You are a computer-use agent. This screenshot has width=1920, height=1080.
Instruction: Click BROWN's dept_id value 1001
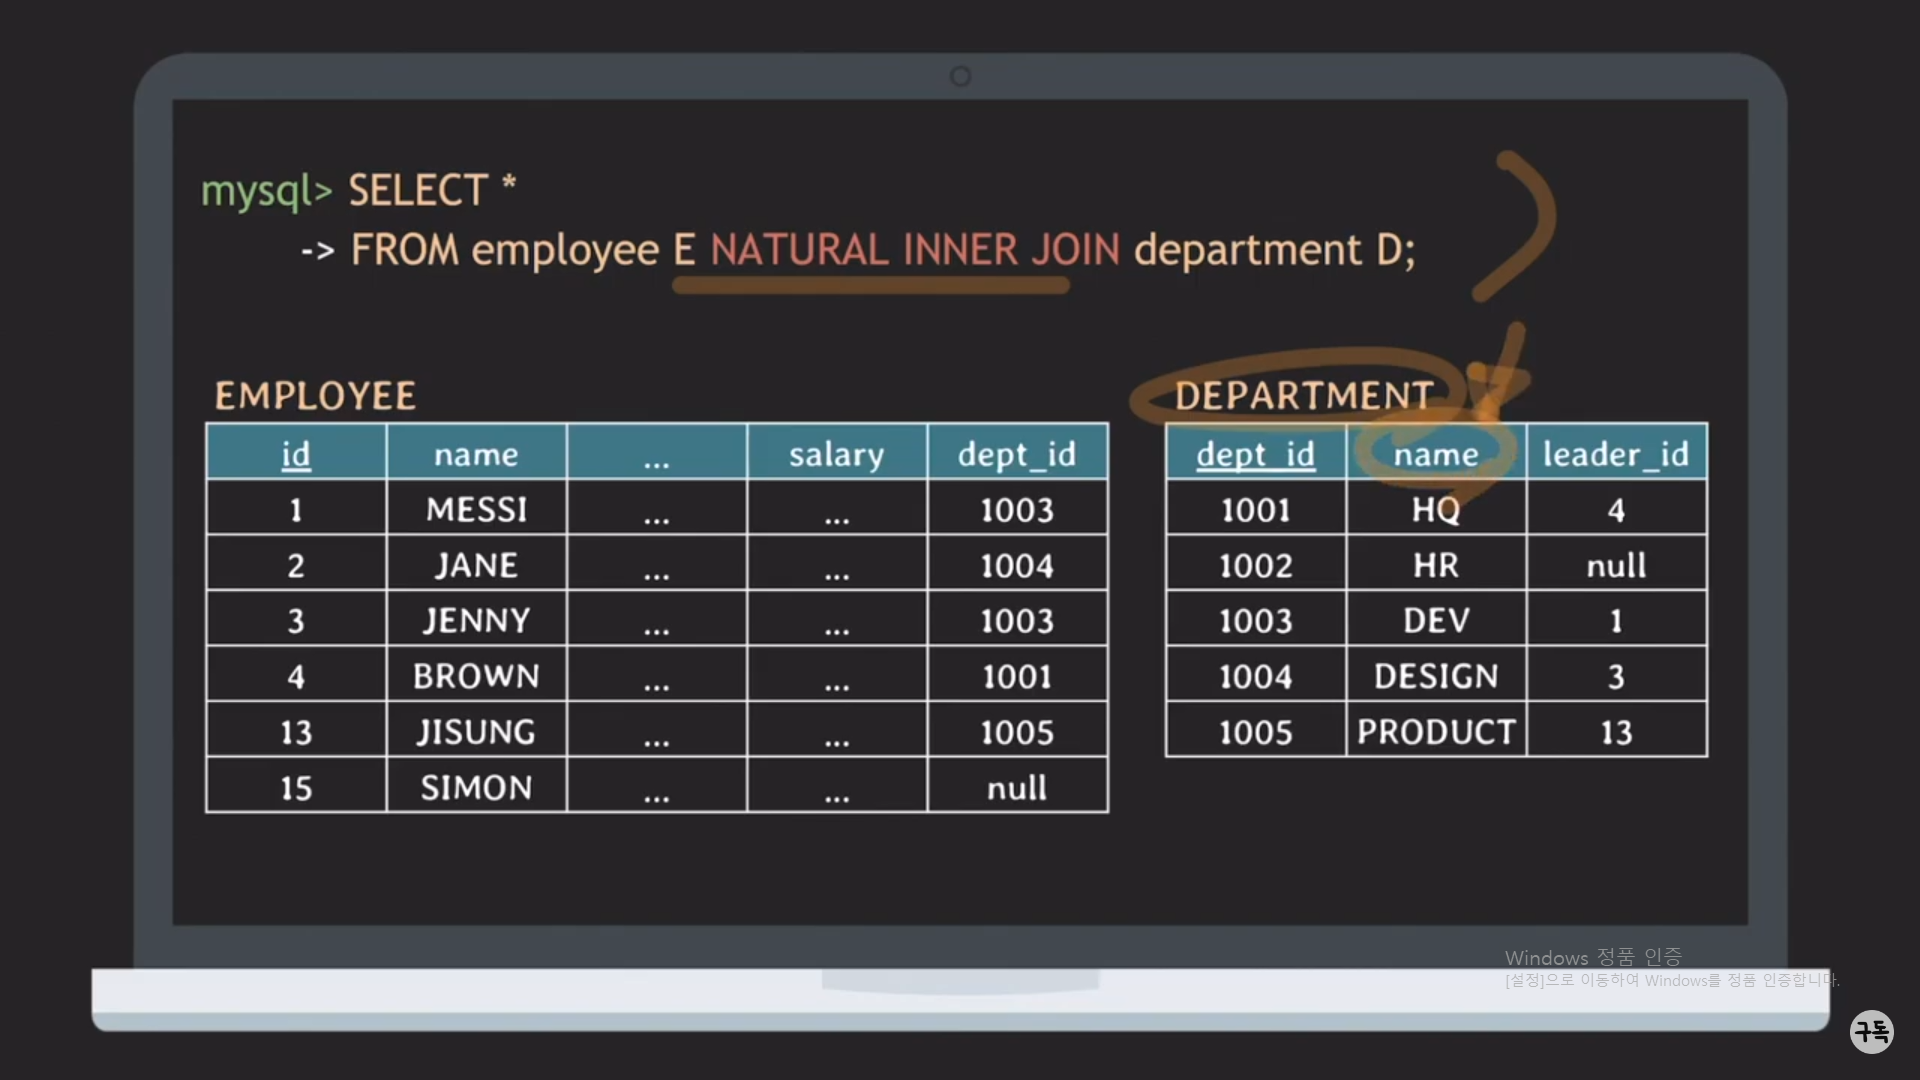click(x=1017, y=677)
